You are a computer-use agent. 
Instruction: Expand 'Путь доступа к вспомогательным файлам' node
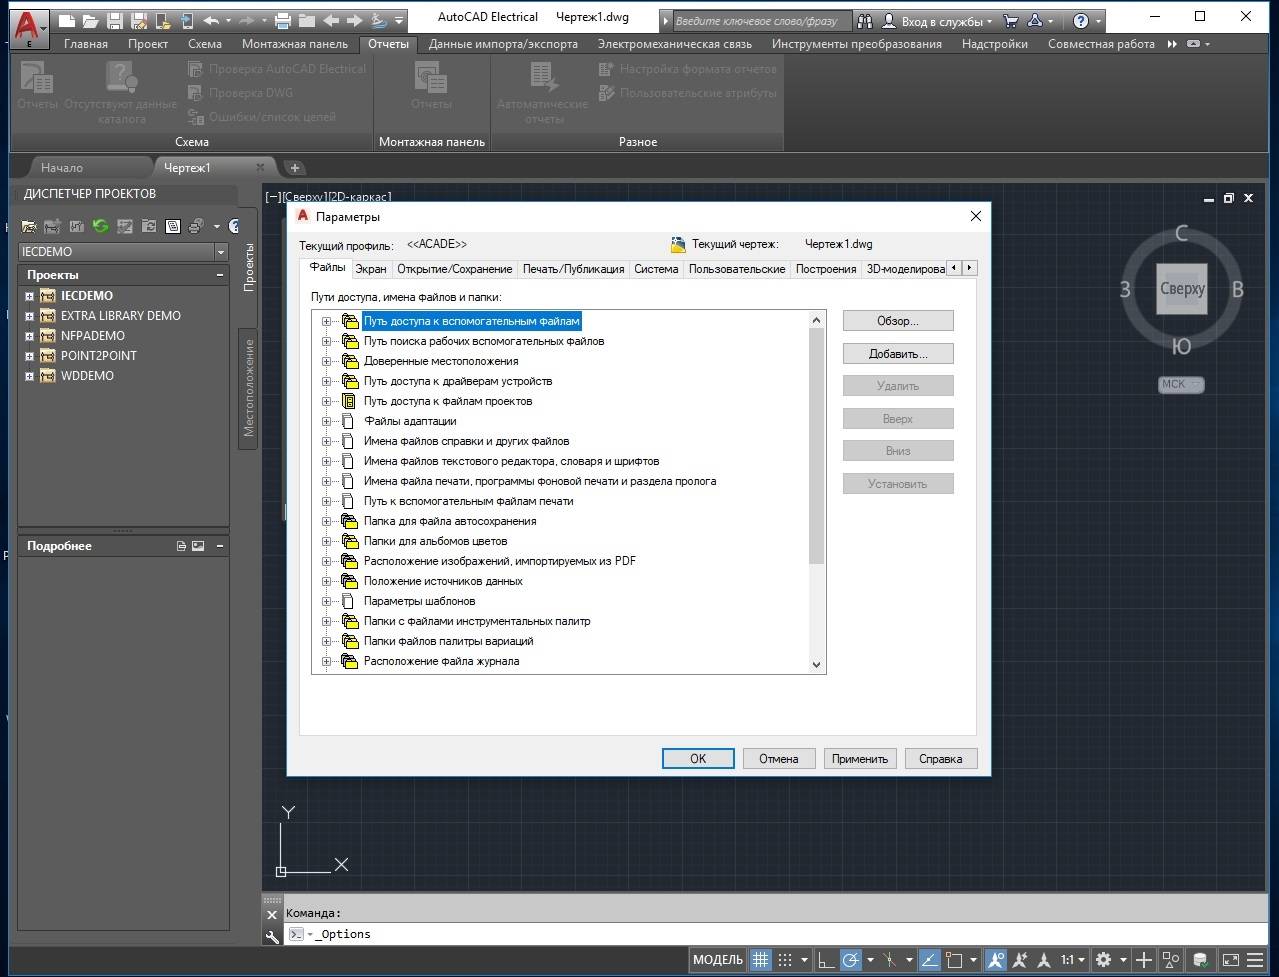(x=327, y=321)
